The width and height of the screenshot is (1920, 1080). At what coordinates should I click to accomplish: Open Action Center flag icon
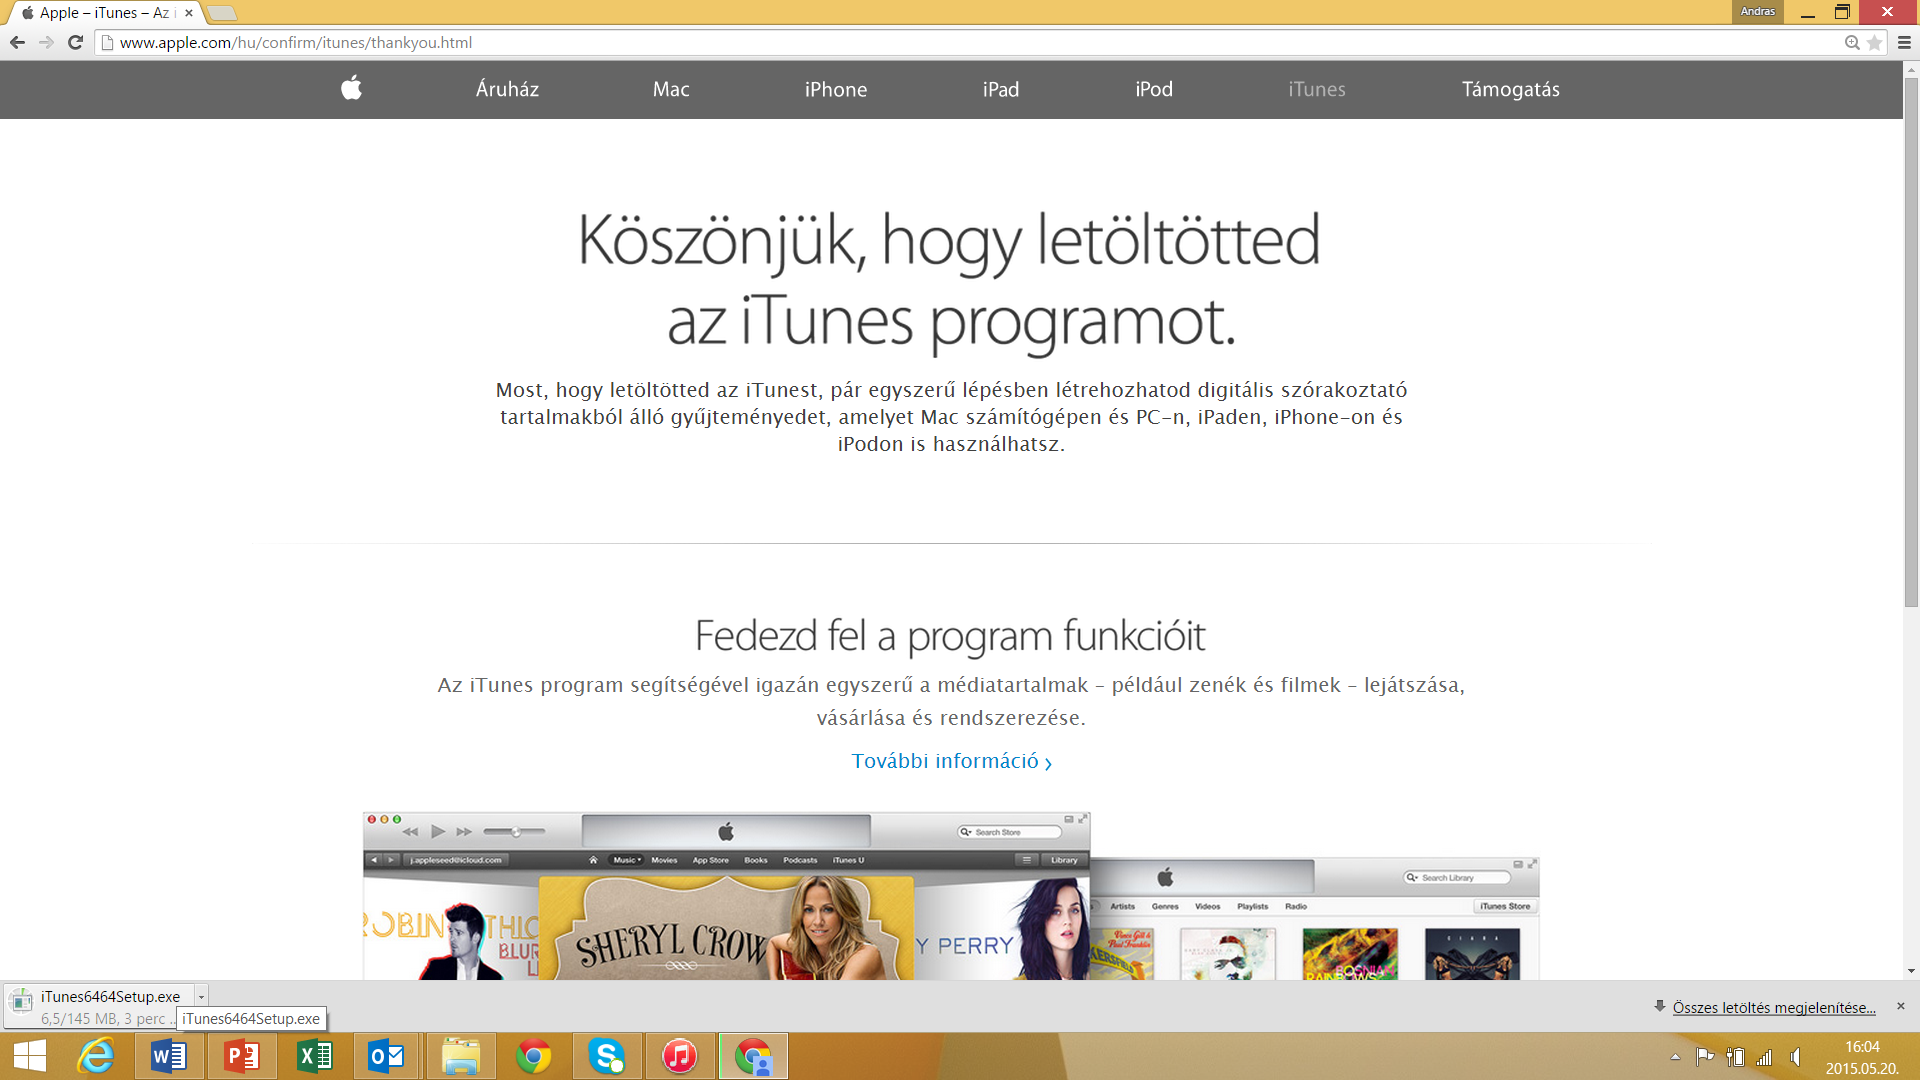pyautogui.click(x=1705, y=1057)
